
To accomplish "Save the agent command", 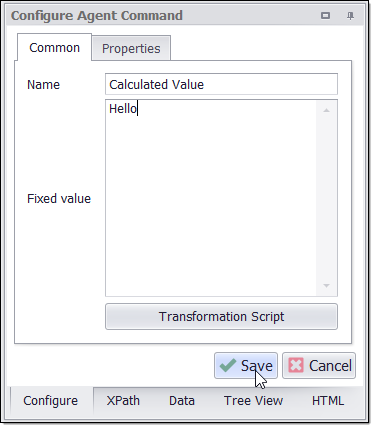I will coord(246,366).
